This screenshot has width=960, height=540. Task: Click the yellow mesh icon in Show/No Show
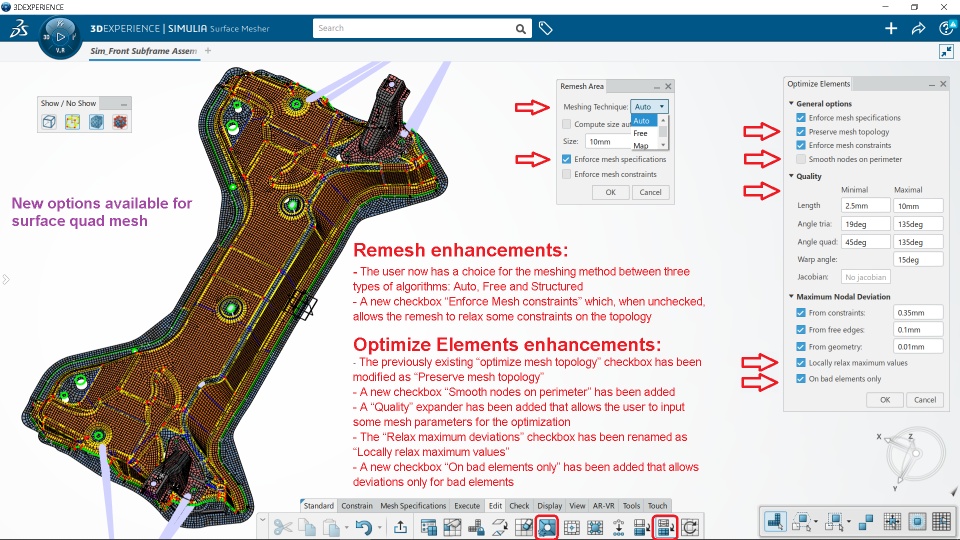(72, 122)
